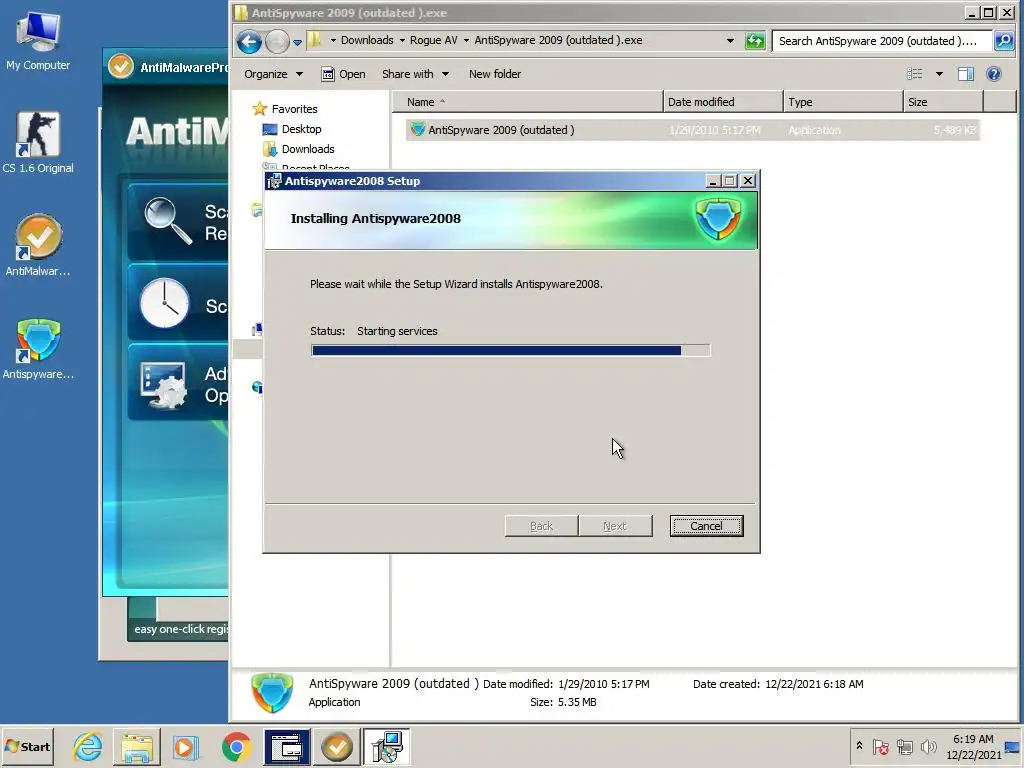The height and width of the screenshot is (768, 1024).
Task: Launch CS 1.6 Original shortcut
Action: [x=38, y=142]
